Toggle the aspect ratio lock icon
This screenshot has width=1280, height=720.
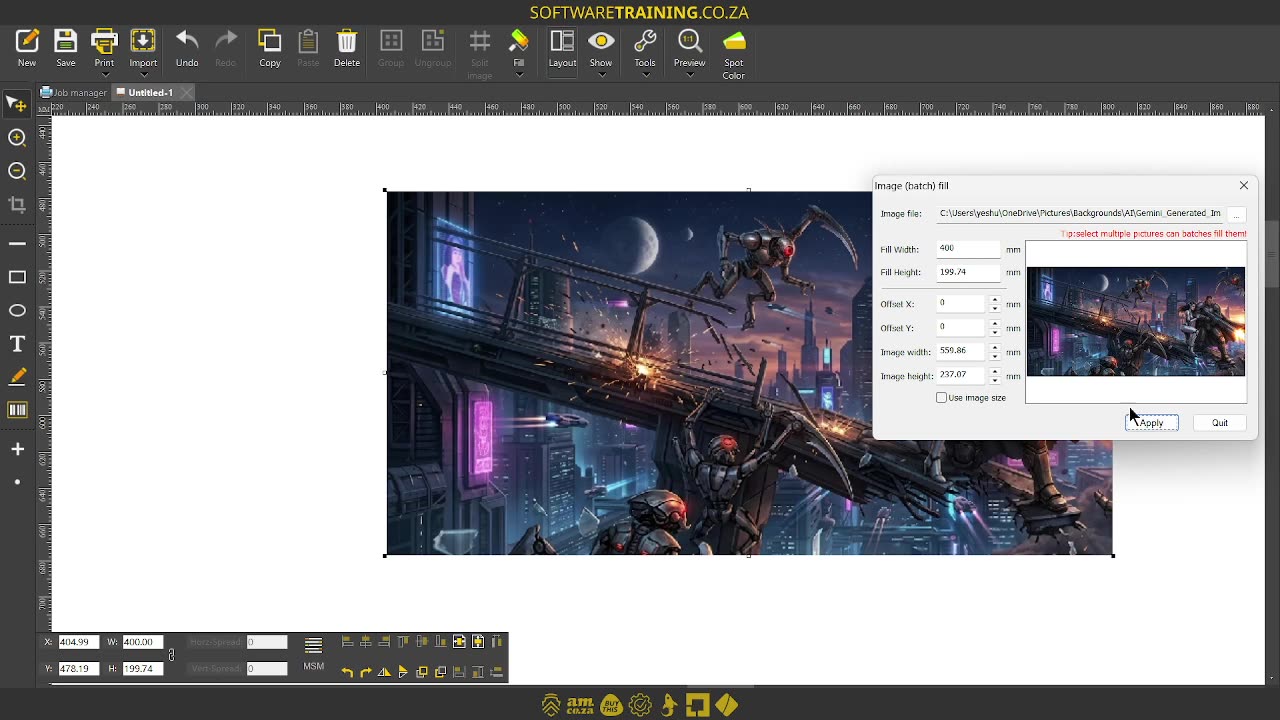[171, 655]
